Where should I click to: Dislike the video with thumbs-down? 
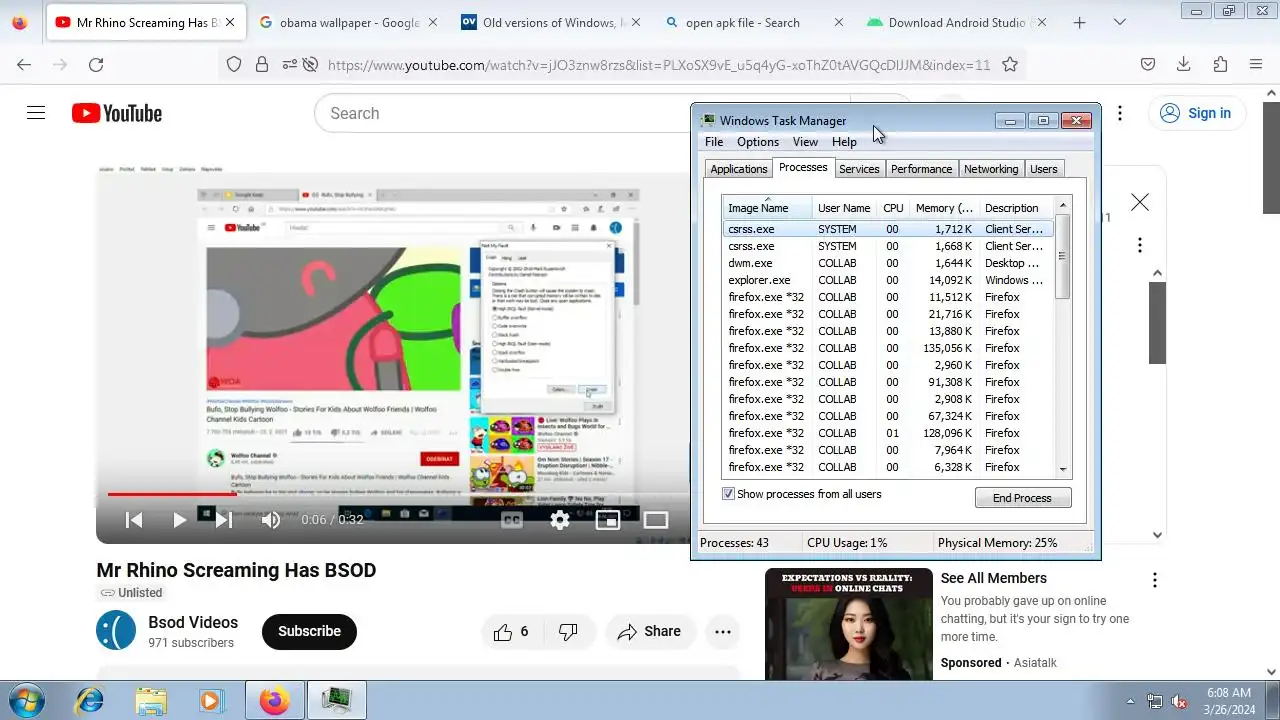(568, 631)
